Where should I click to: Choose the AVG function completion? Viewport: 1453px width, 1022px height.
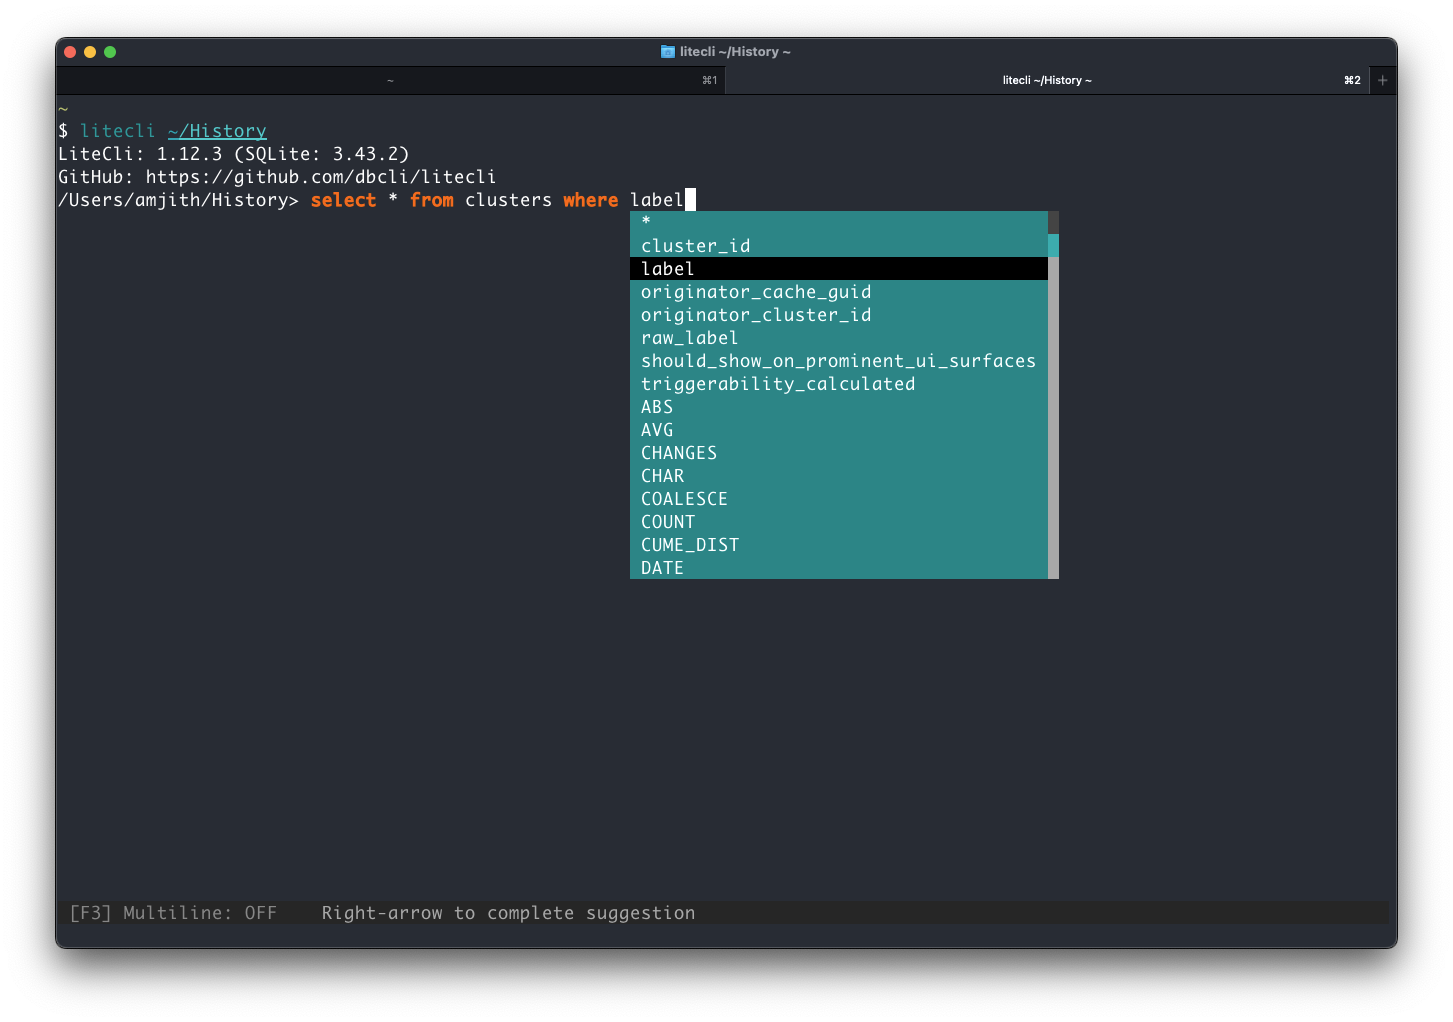[839, 430]
